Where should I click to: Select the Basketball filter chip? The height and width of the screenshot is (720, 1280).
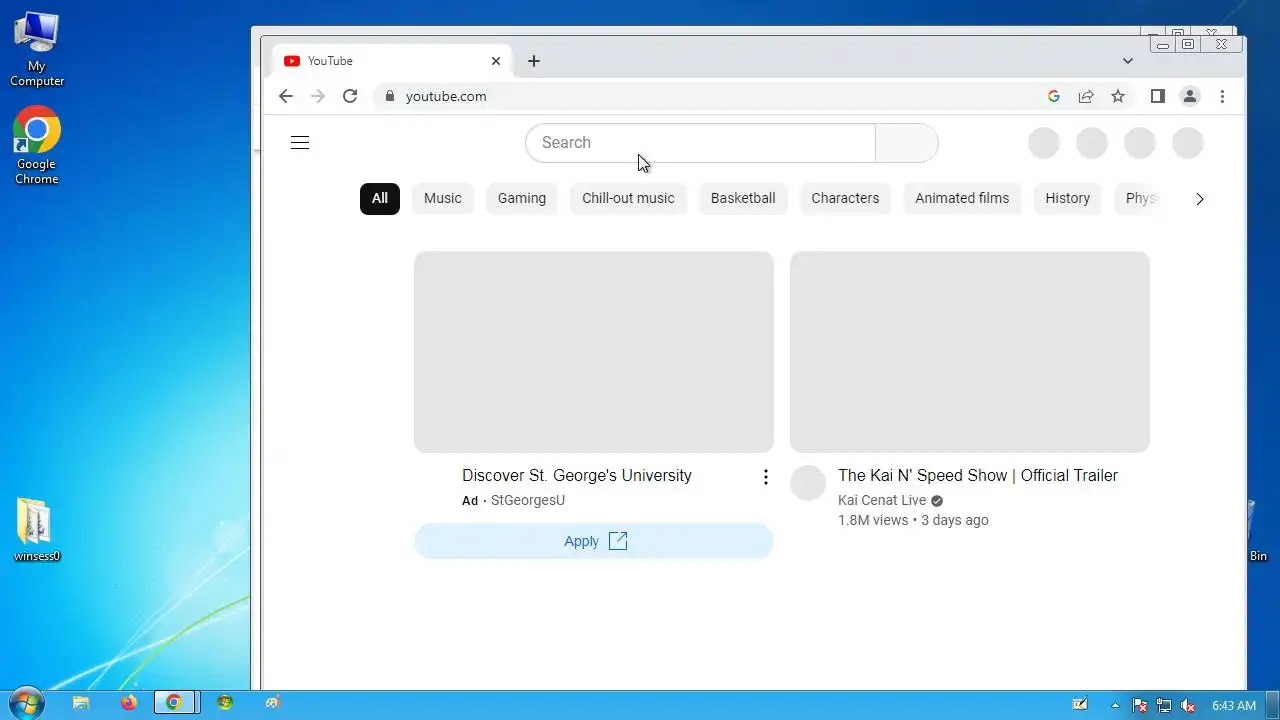743,198
